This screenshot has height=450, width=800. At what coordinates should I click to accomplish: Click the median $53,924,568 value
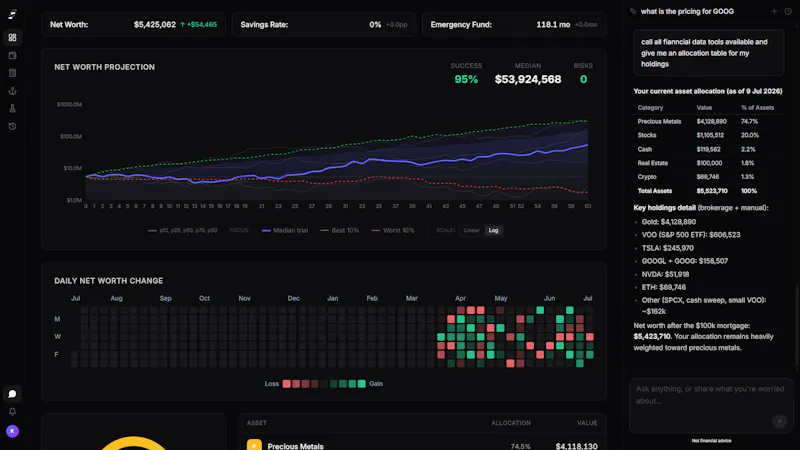pos(528,80)
